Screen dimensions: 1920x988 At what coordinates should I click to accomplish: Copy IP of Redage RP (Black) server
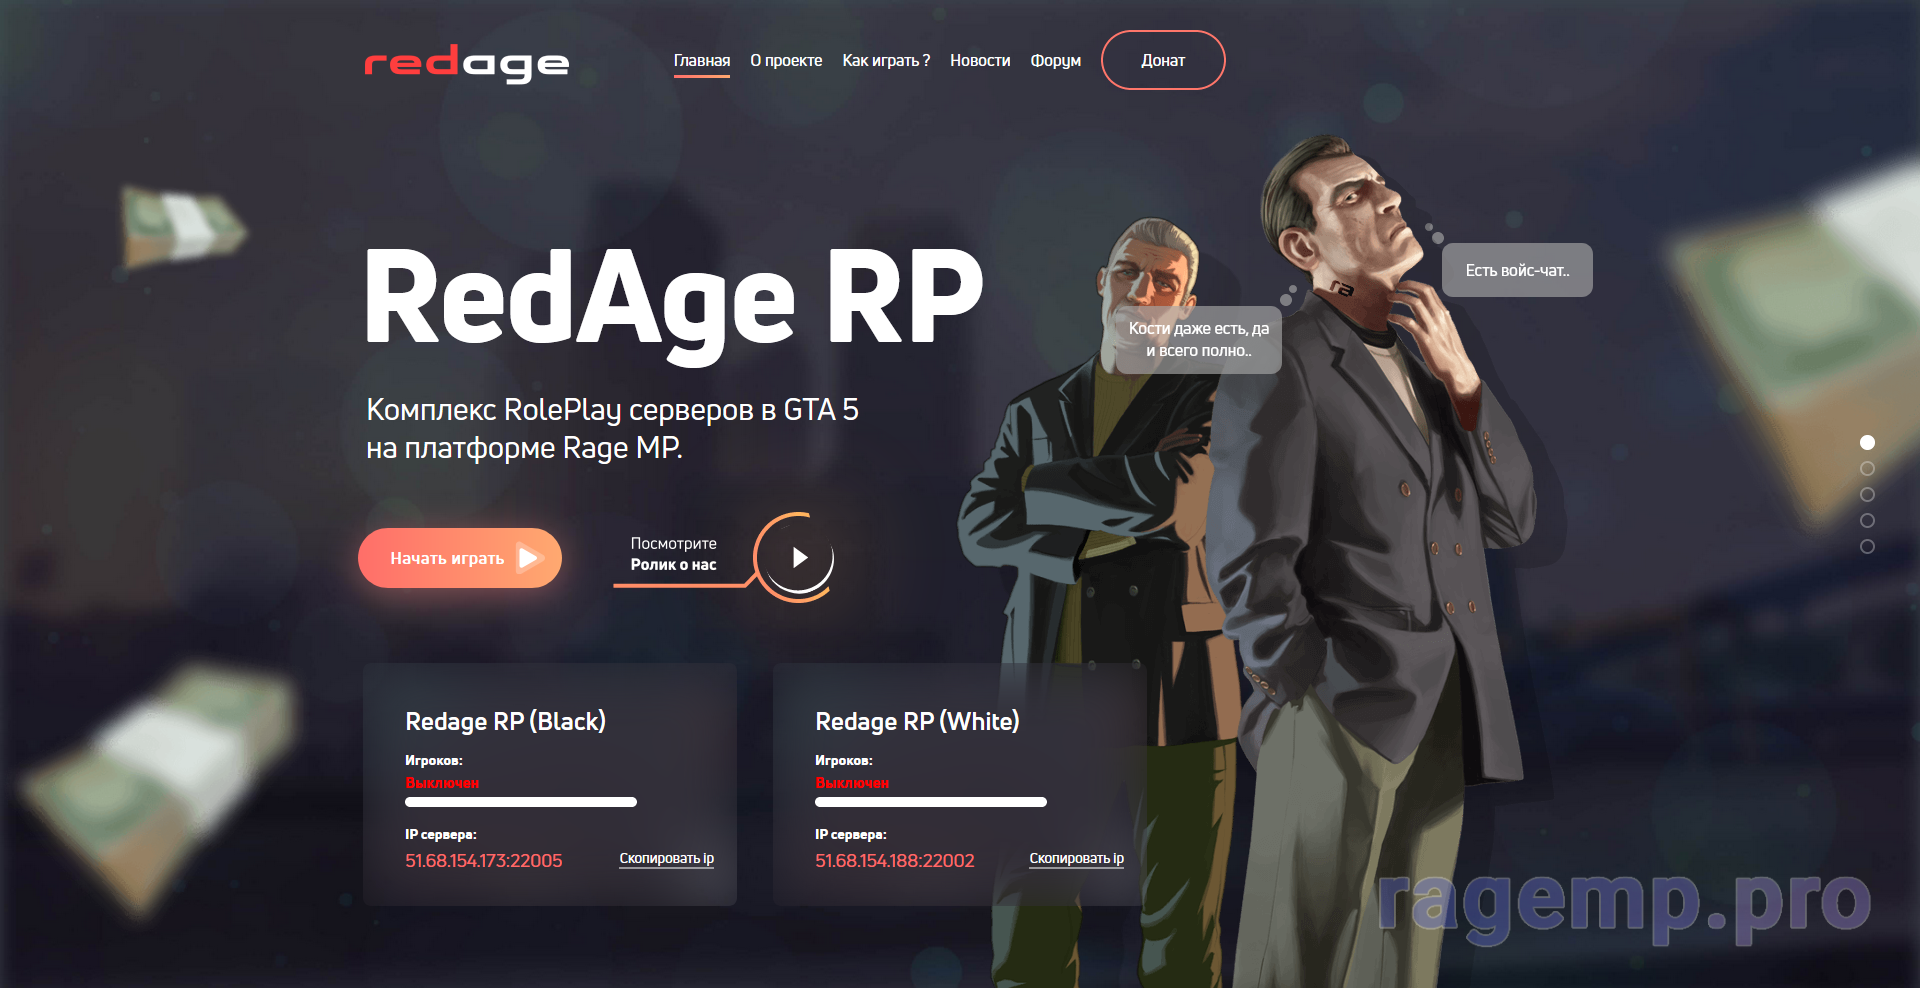tap(667, 859)
